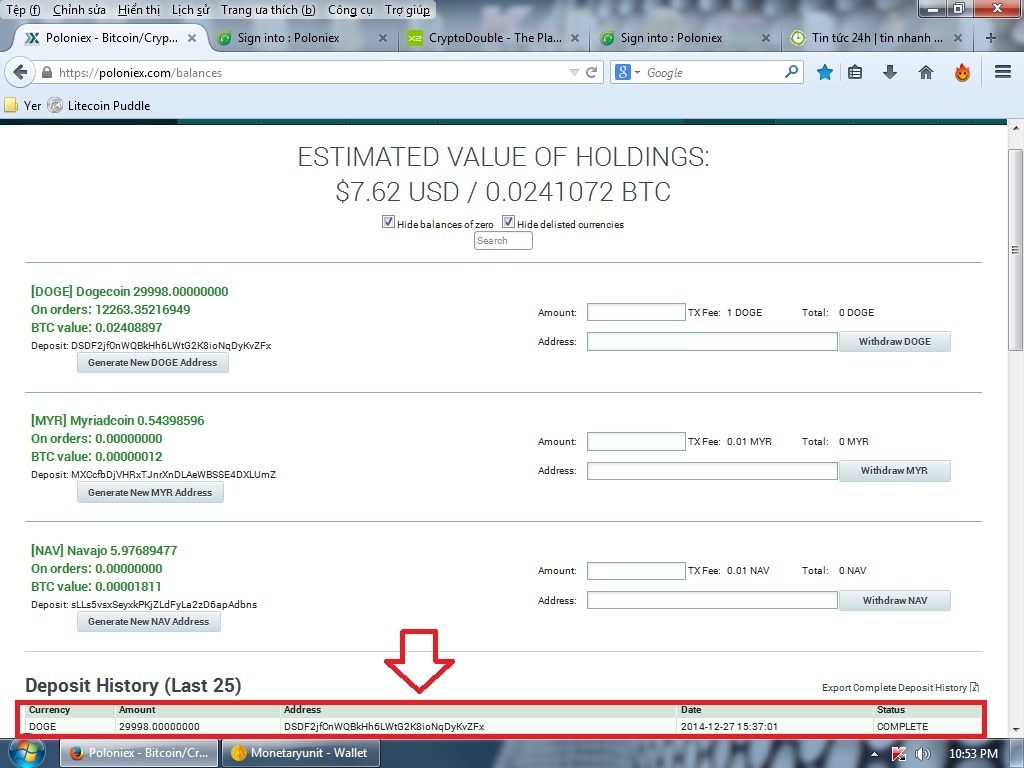Close the Poloniex - Bitcoin/Cryp tab
Viewport: 1024px width, 768px height.
(x=192, y=38)
